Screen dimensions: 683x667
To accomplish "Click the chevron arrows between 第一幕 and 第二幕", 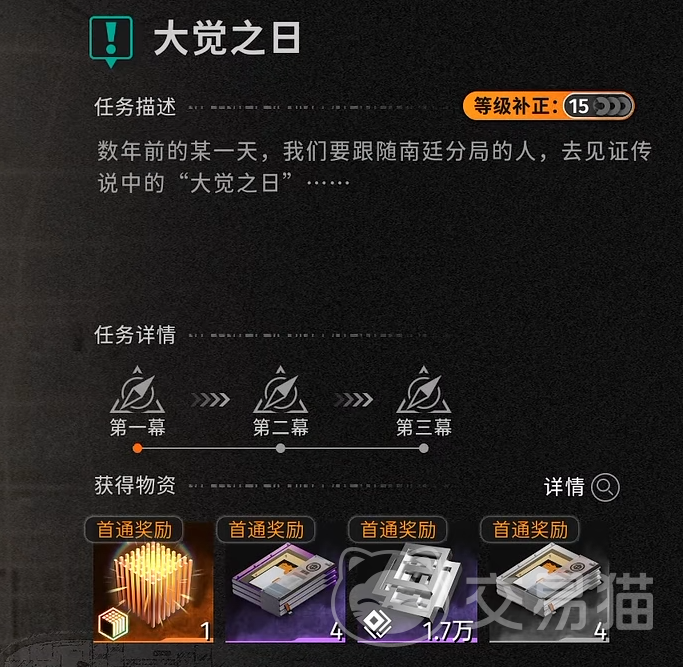I will click(210, 400).
